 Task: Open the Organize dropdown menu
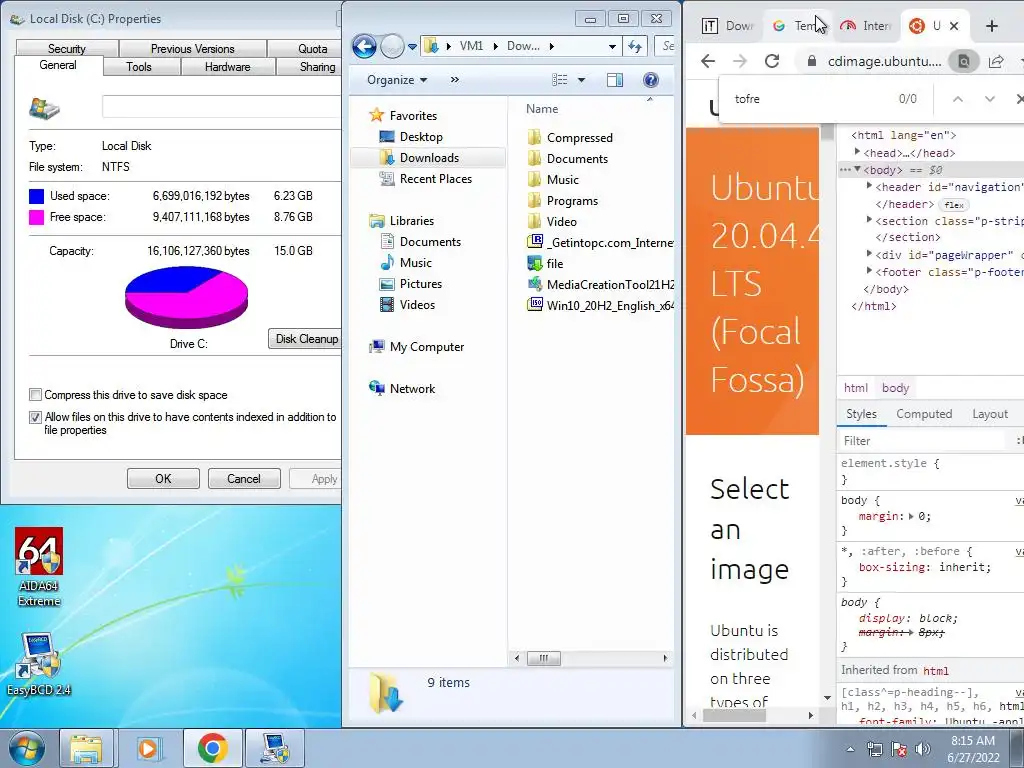point(396,80)
